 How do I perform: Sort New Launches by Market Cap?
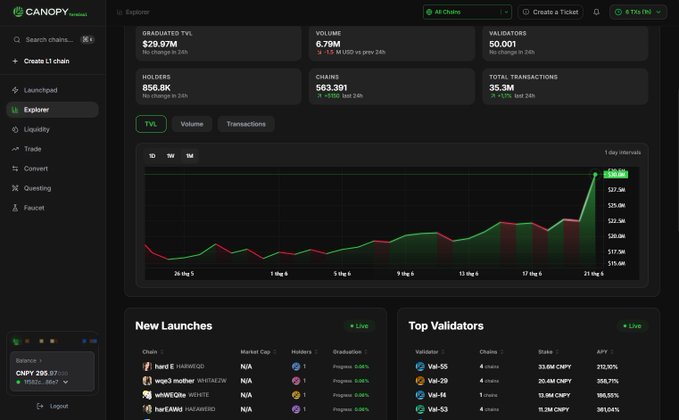[x=258, y=352]
